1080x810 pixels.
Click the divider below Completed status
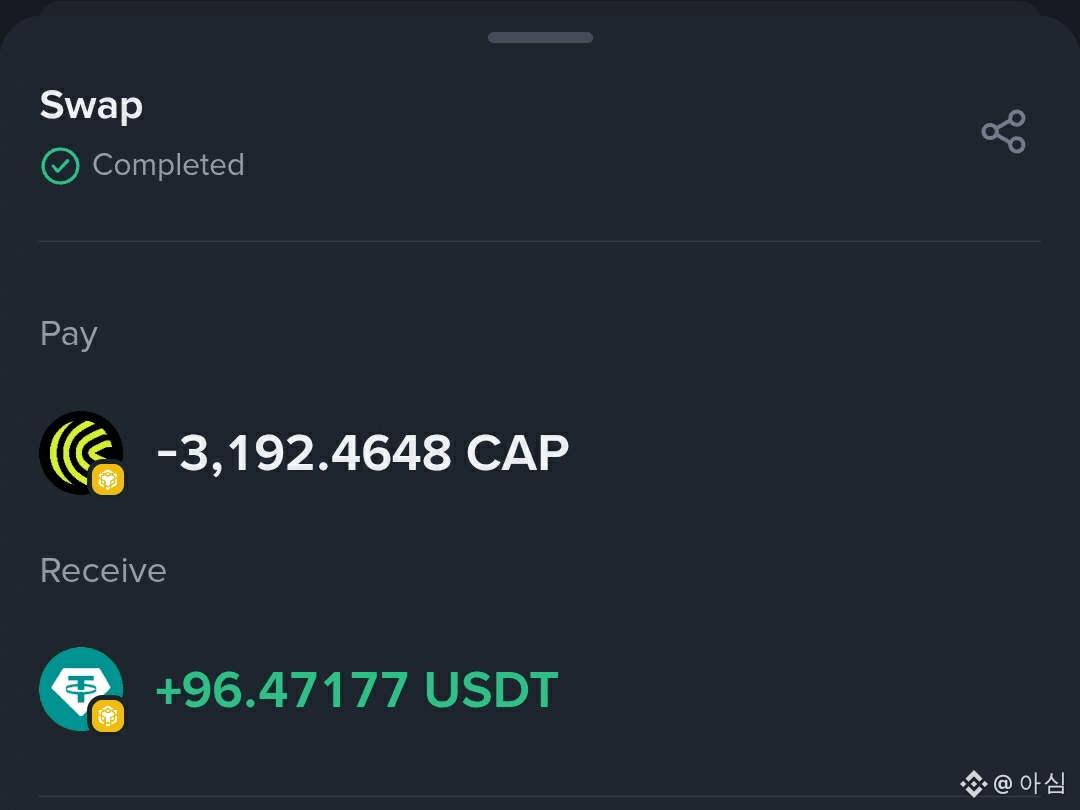click(x=540, y=241)
